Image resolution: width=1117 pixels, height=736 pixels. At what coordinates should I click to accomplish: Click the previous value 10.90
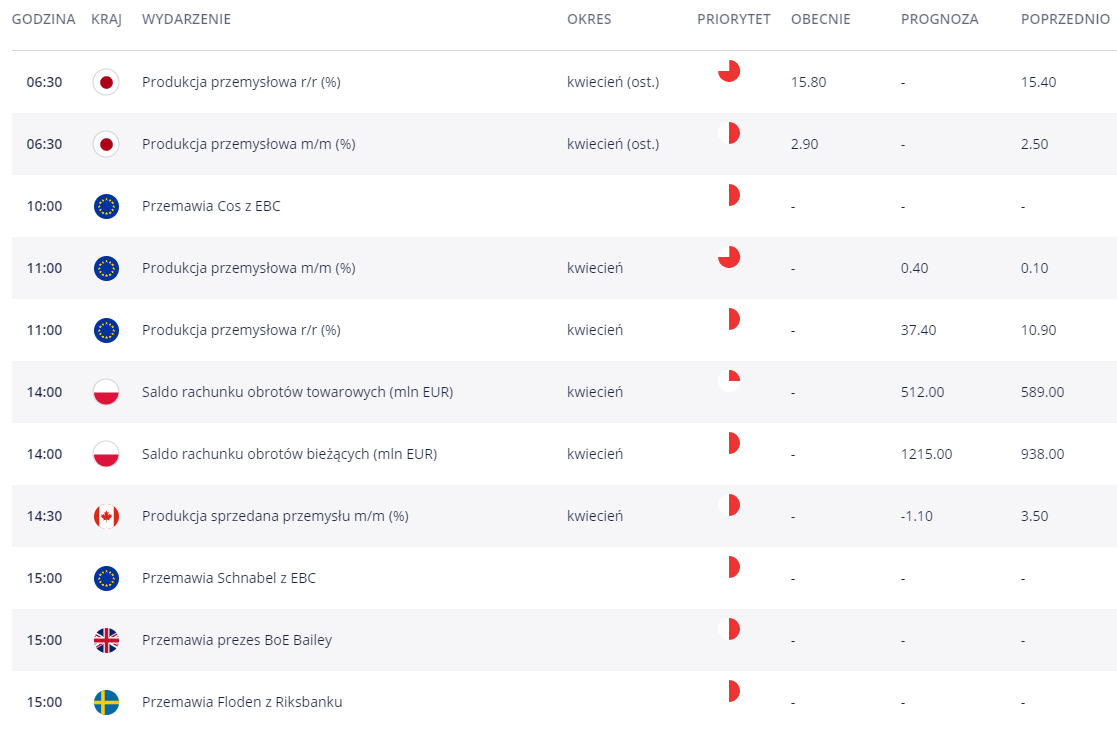[x=1039, y=330]
